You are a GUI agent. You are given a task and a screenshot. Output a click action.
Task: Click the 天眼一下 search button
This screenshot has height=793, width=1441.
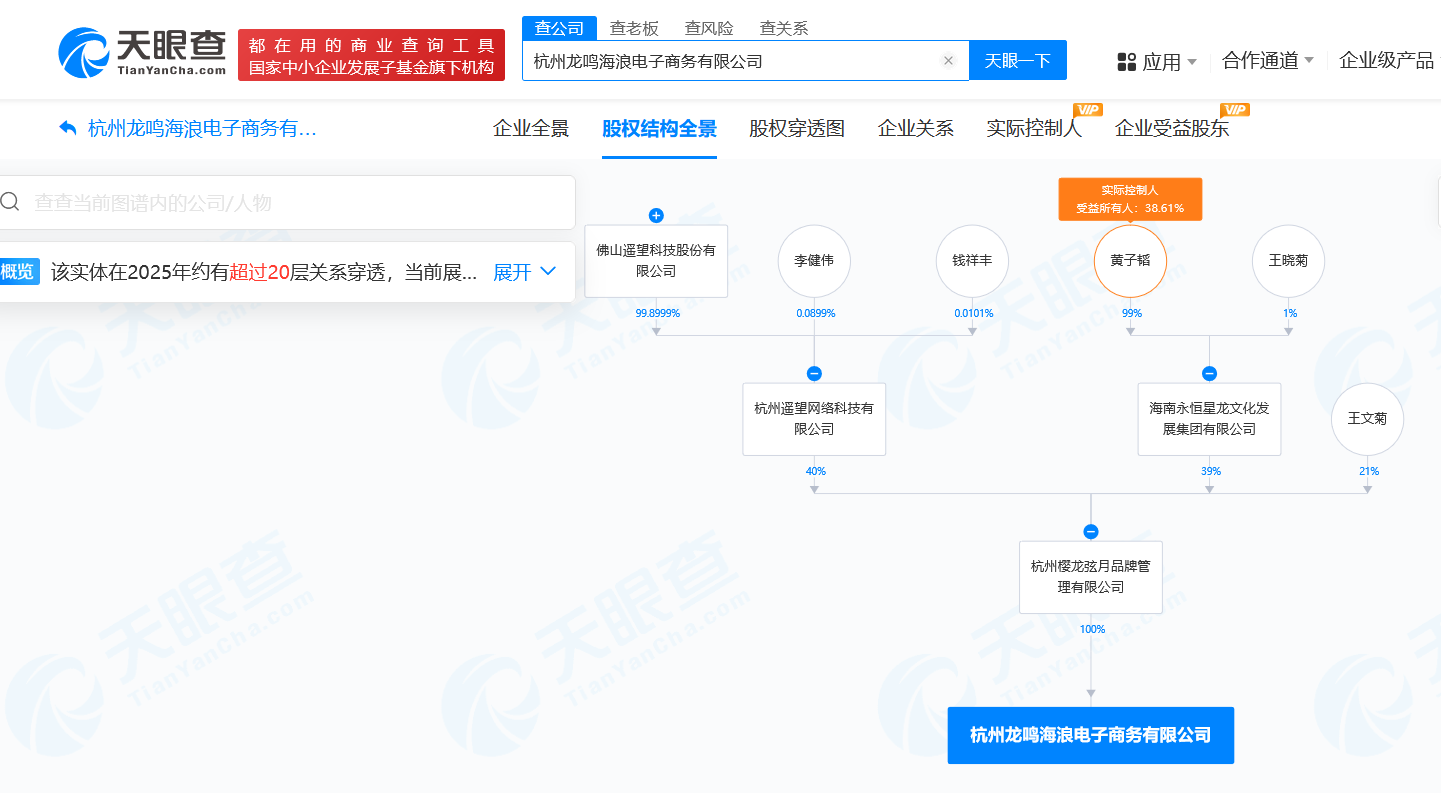[1018, 60]
